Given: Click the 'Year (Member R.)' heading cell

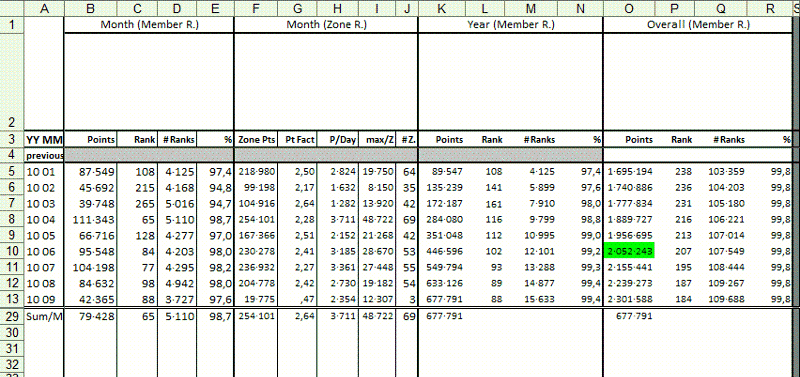Looking at the screenshot, I should pos(510,24).
